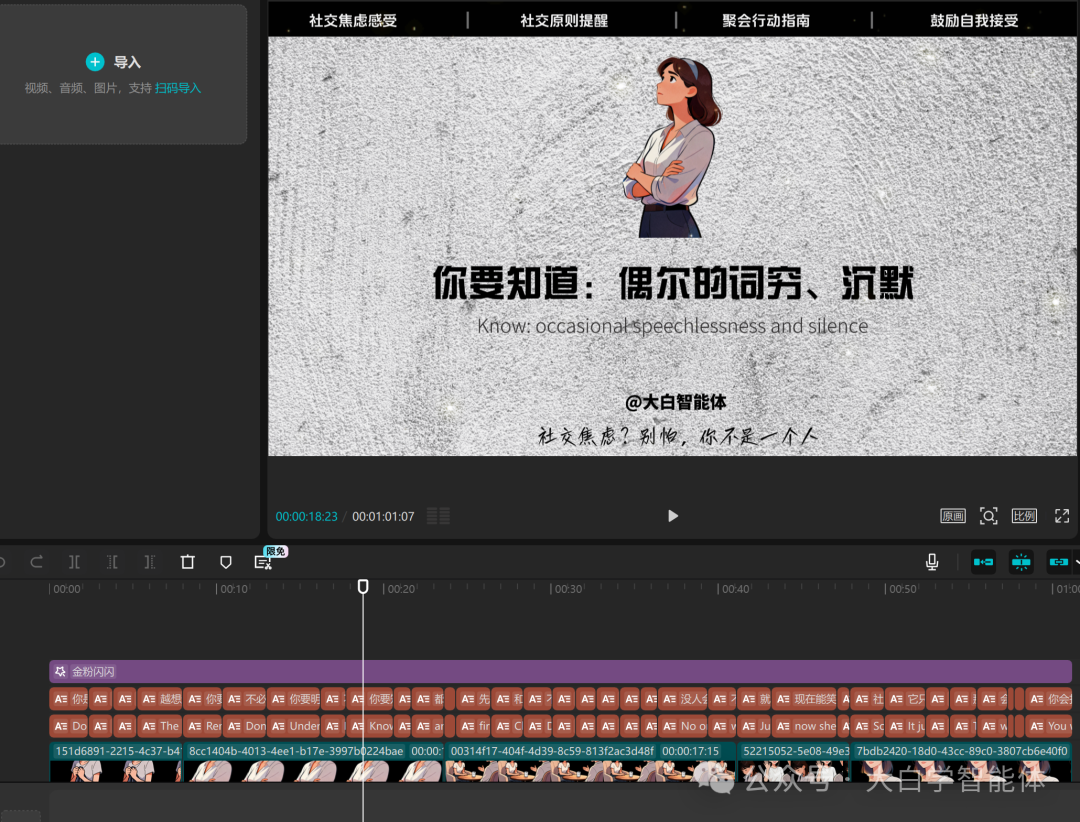The image size is (1080, 822).
Task: Click the current timecode 00:00:18:23
Action: coord(307,517)
